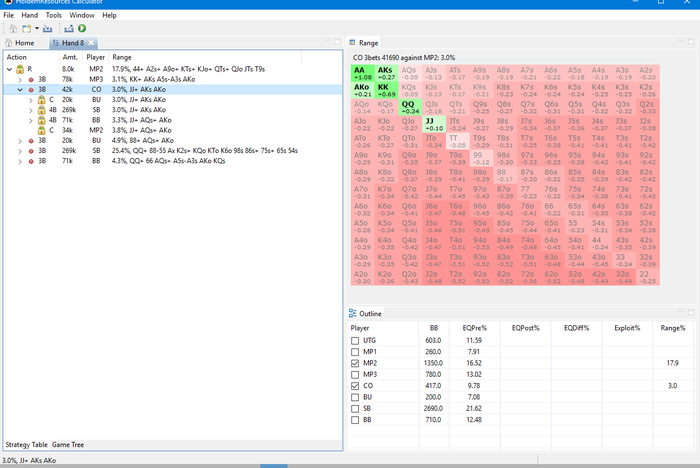700x468 pixels.
Task: Click the Range panel icon
Action: tap(352, 42)
